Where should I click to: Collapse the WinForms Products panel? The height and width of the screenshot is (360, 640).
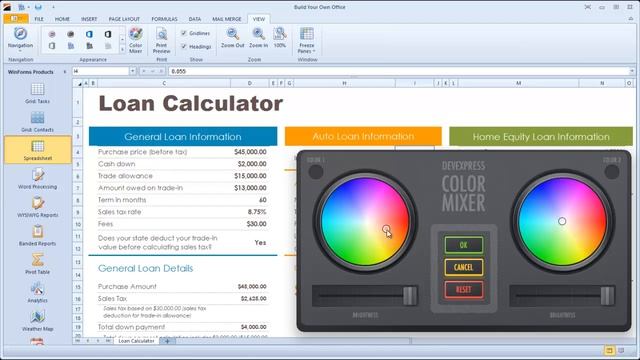click(64, 72)
